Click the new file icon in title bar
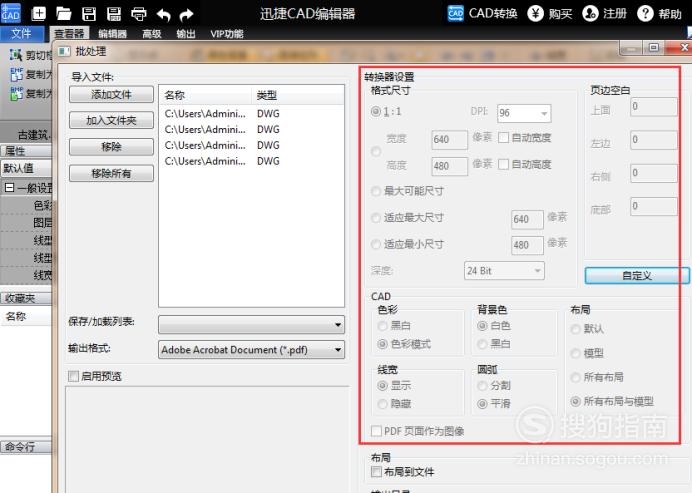 pos(38,14)
